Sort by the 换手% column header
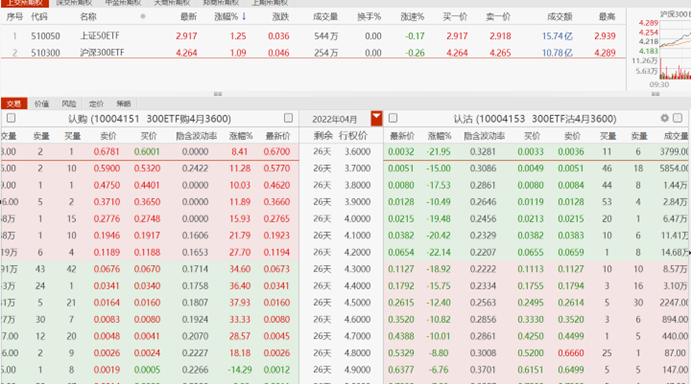 pyautogui.click(x=369, y=17)
